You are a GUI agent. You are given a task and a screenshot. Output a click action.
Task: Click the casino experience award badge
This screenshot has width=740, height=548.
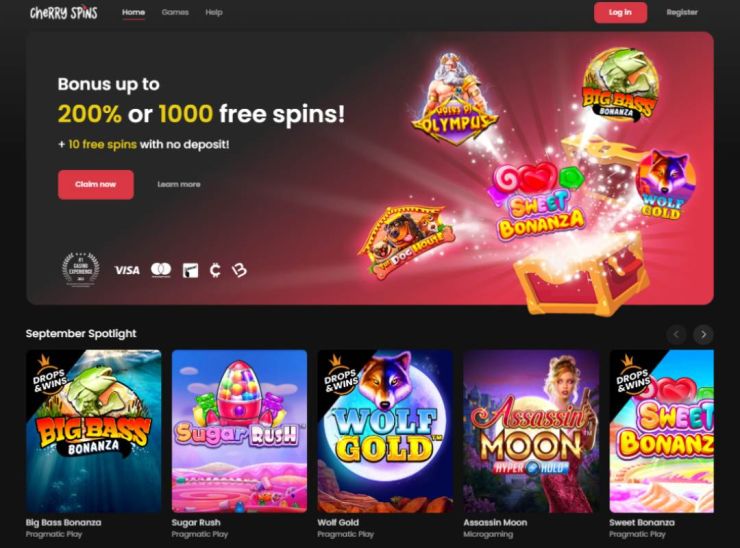[81, 270]
